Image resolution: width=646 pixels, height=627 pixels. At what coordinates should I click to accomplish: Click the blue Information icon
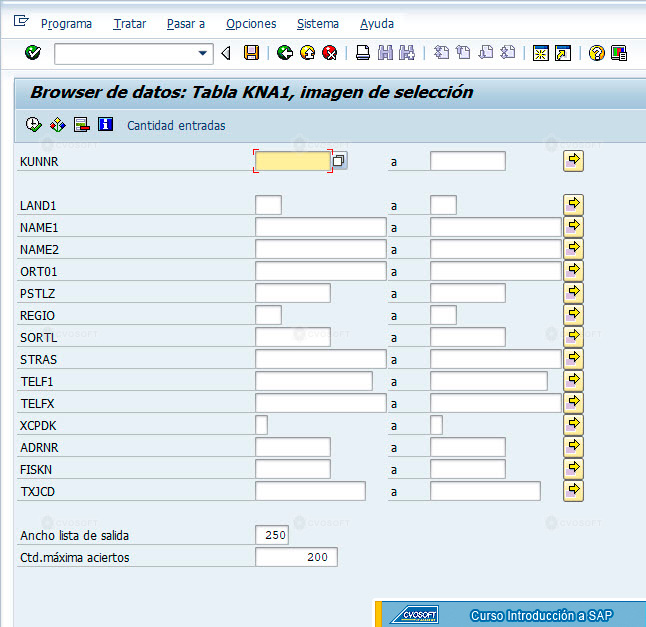pyautogui.click(x=105, y=124)
